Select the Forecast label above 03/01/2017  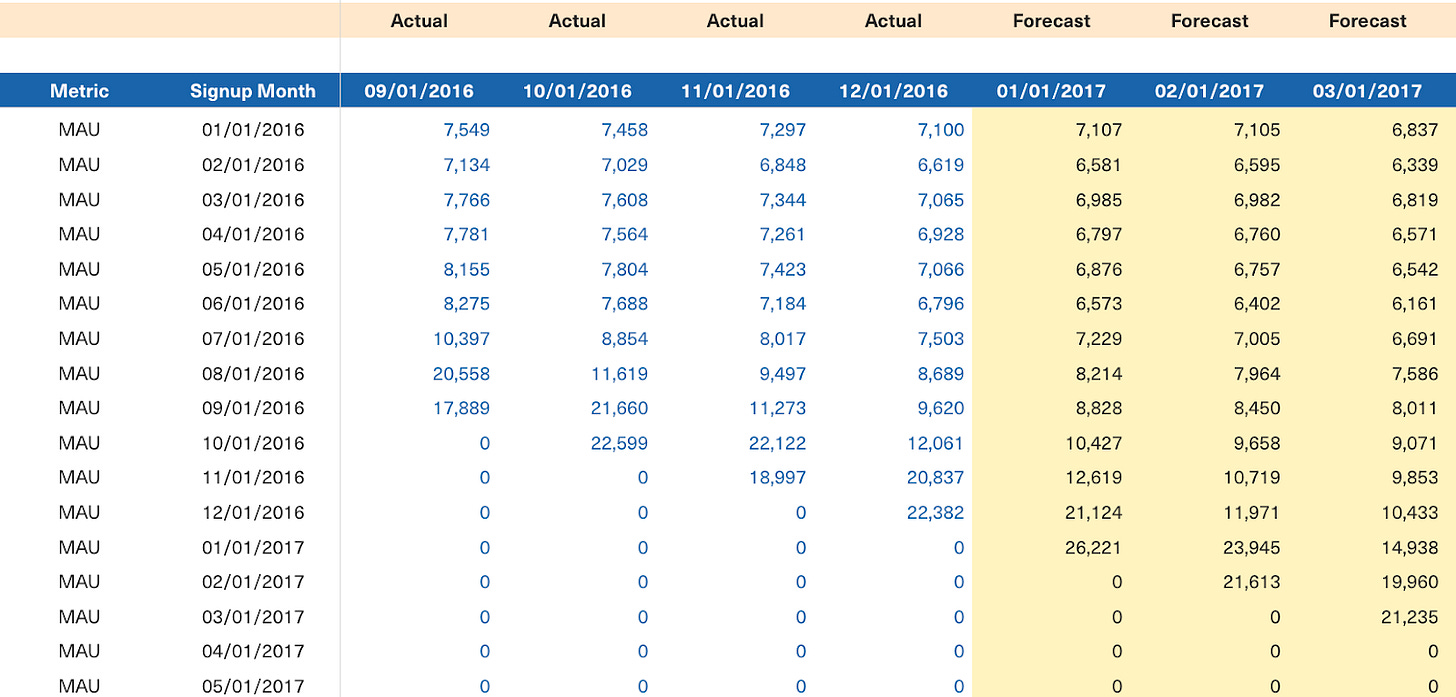1367,21
